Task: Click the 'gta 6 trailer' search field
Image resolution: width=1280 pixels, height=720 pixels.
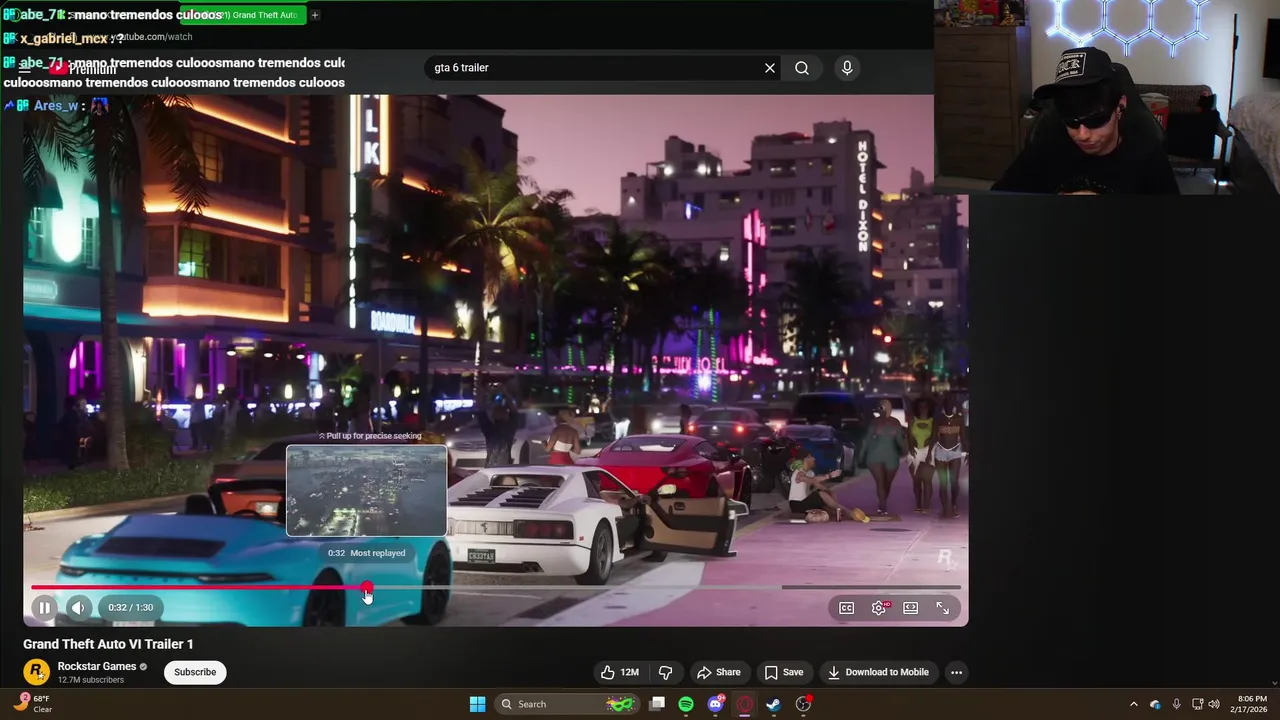Action: [x=595, y=68]
